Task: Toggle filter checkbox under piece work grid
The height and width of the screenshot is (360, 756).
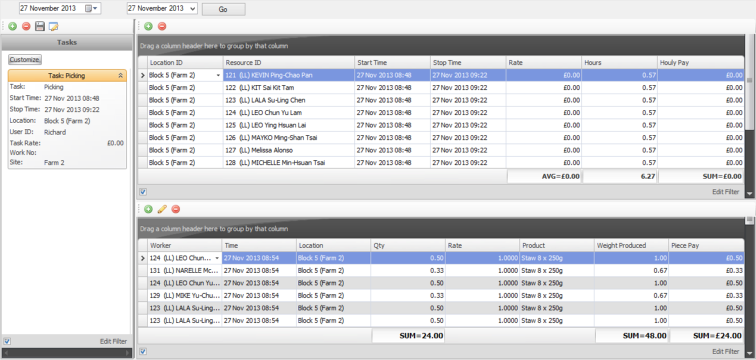Action: point(143,351)
